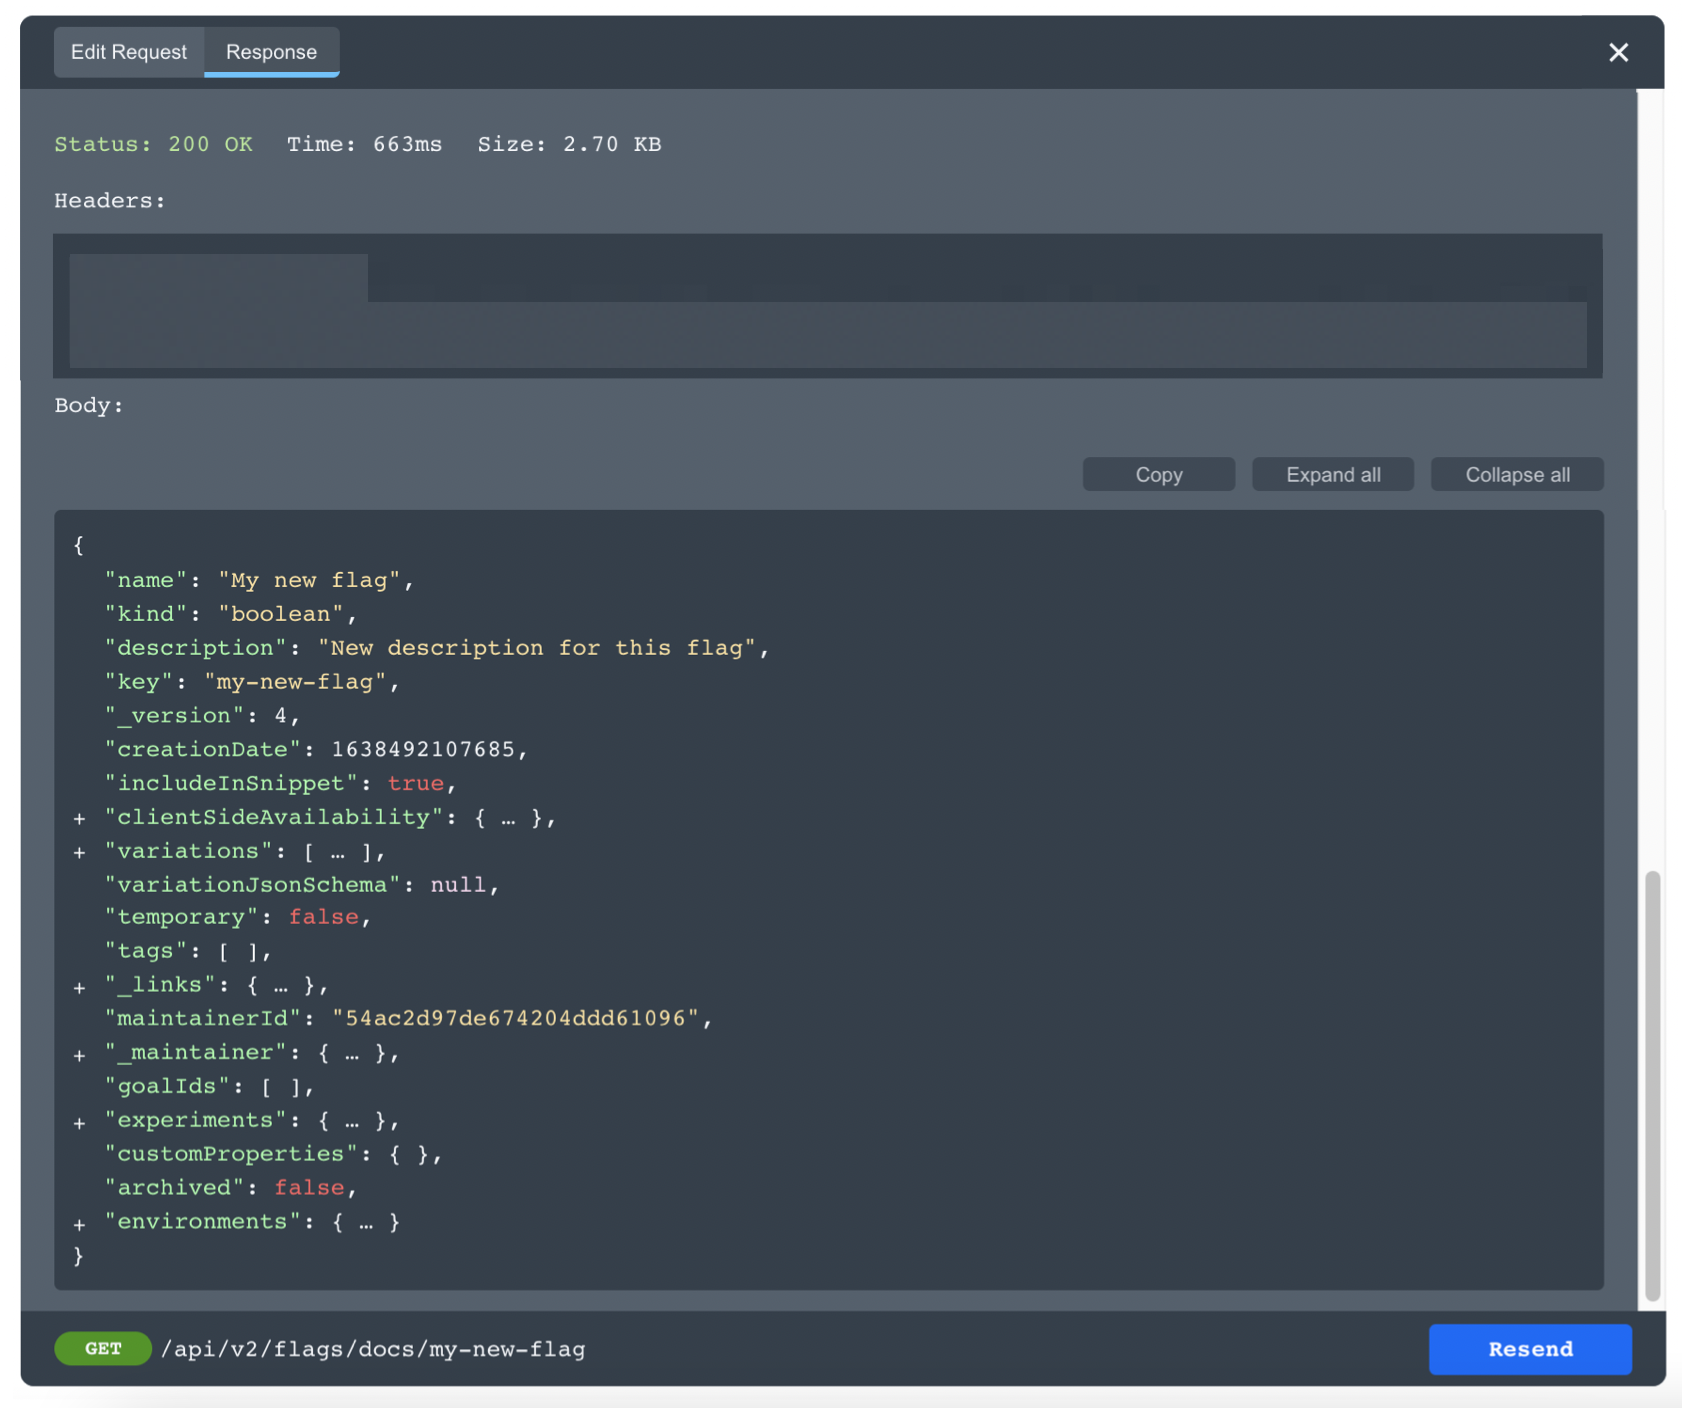Image resolution: width=1682 pixels, height=1408 pixels.
Task: Expand the environments object
Action: (80, 1222)
